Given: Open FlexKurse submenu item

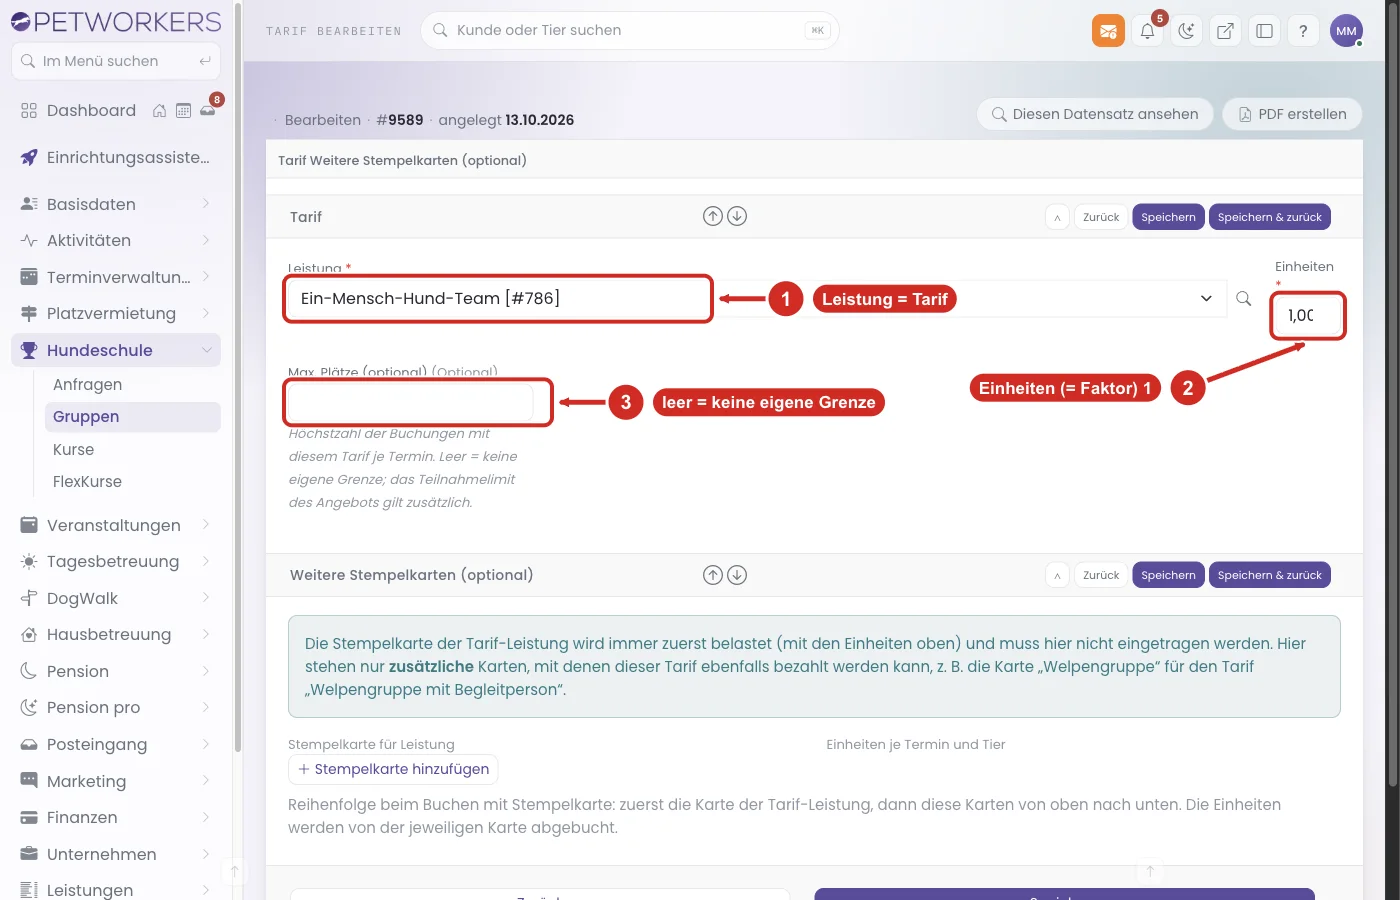Looking at the screenshot, I should pyautogui.click(x=87, y=482).
